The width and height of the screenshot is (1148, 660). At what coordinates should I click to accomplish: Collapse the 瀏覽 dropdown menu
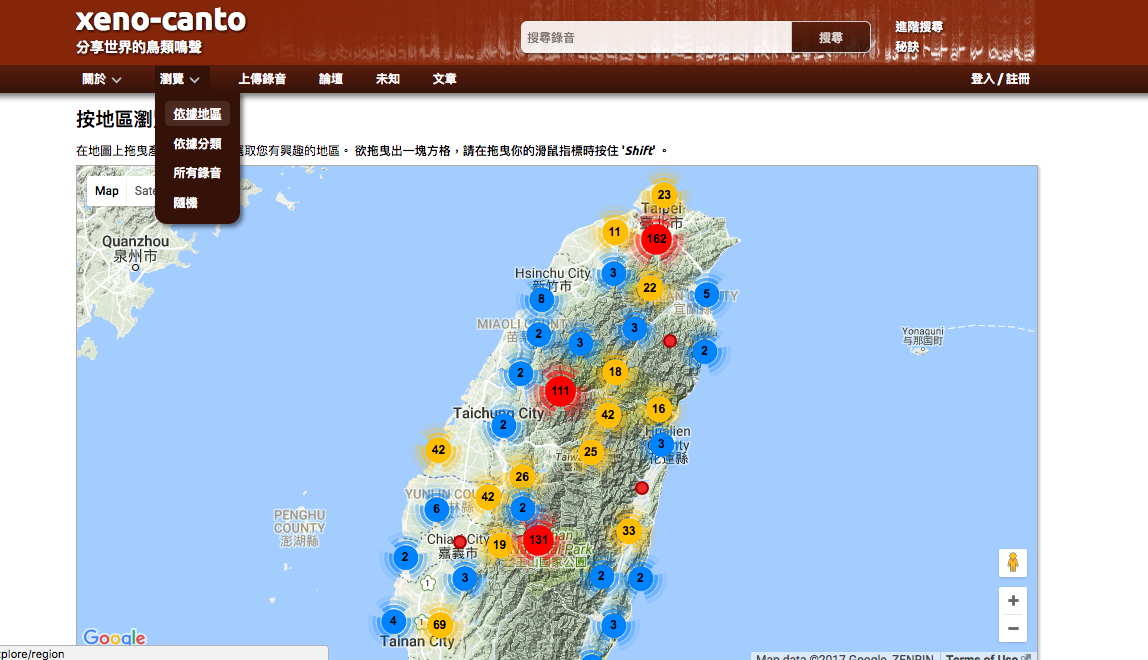point(179,79)
